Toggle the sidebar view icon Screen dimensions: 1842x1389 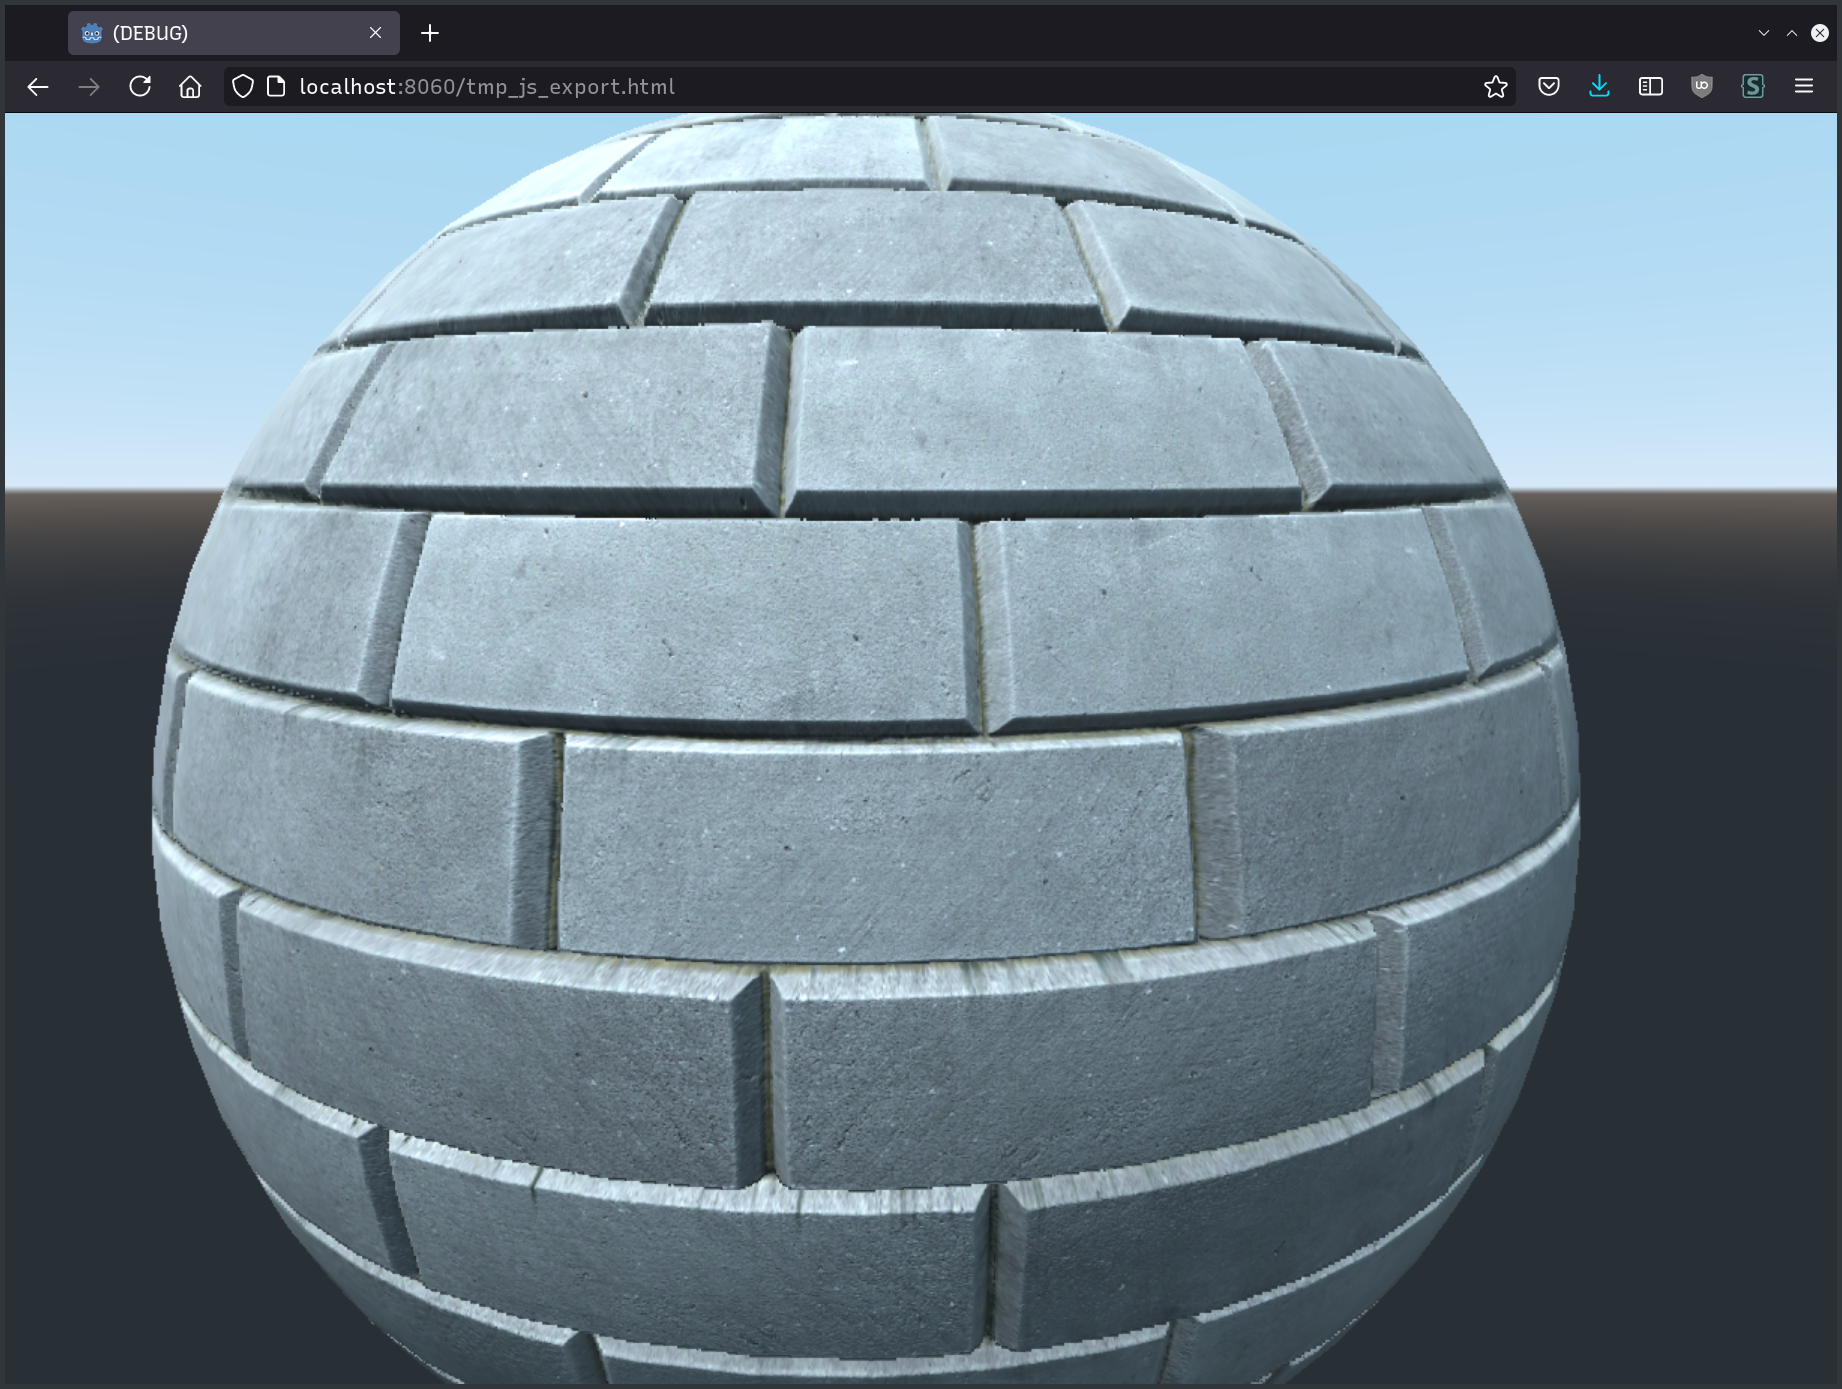pyautogui.click(x=1651, y=87)
